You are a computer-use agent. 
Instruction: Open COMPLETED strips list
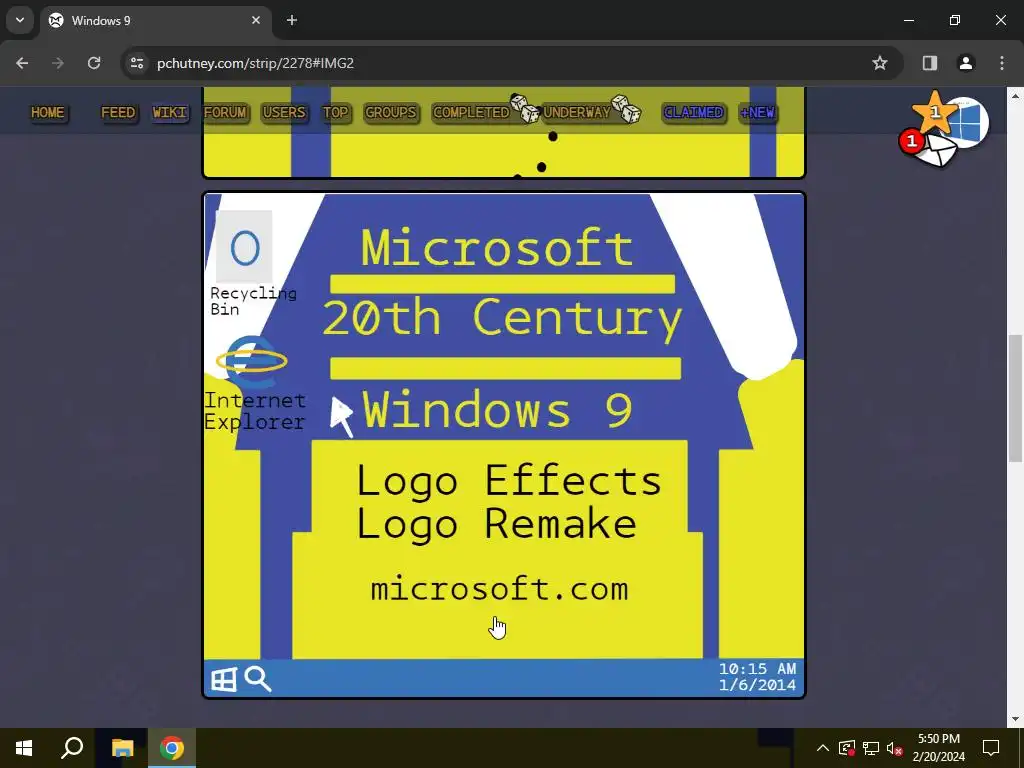[x=471, y=112]
